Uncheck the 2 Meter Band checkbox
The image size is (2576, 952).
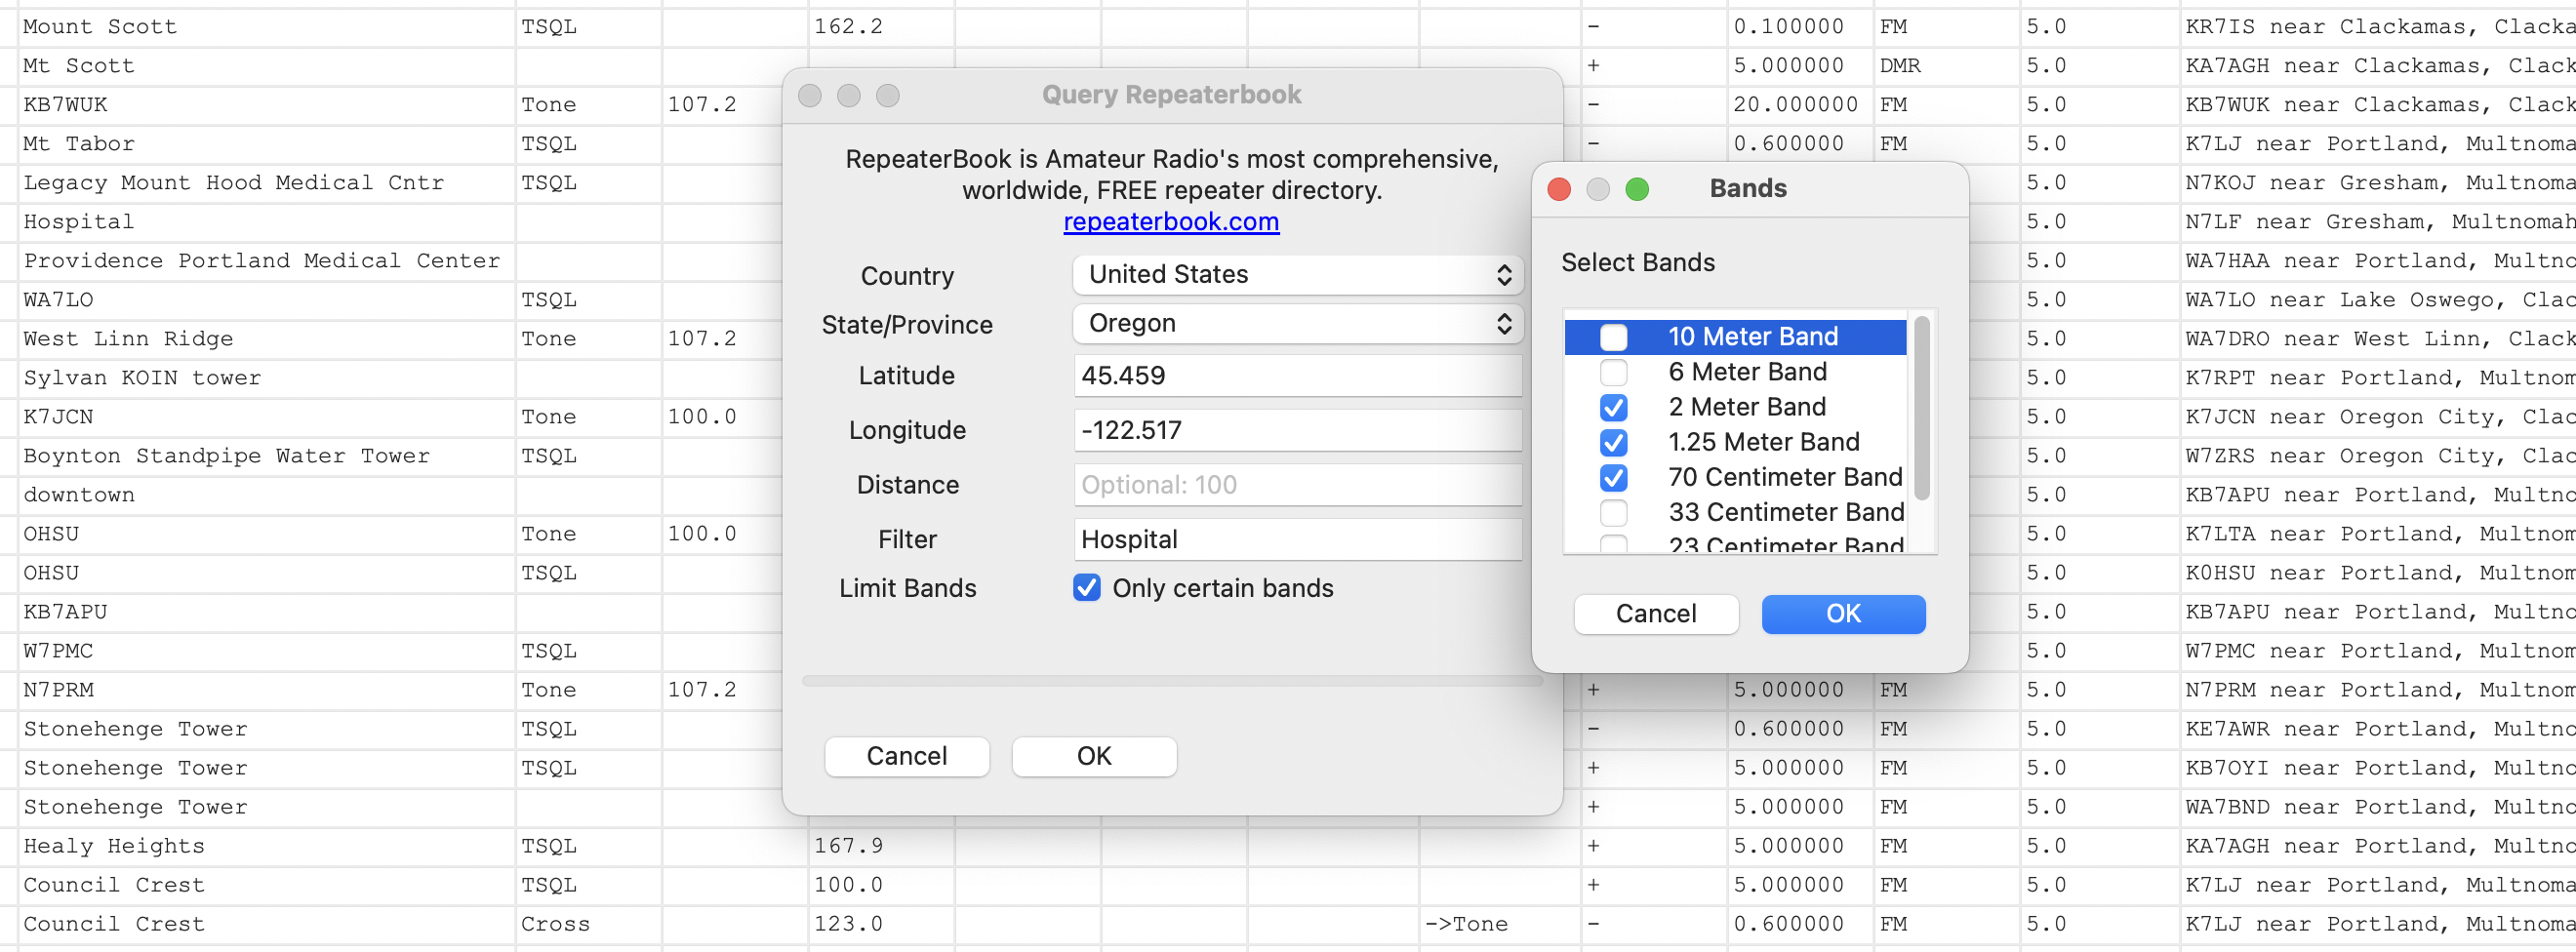click(1613, 407)
